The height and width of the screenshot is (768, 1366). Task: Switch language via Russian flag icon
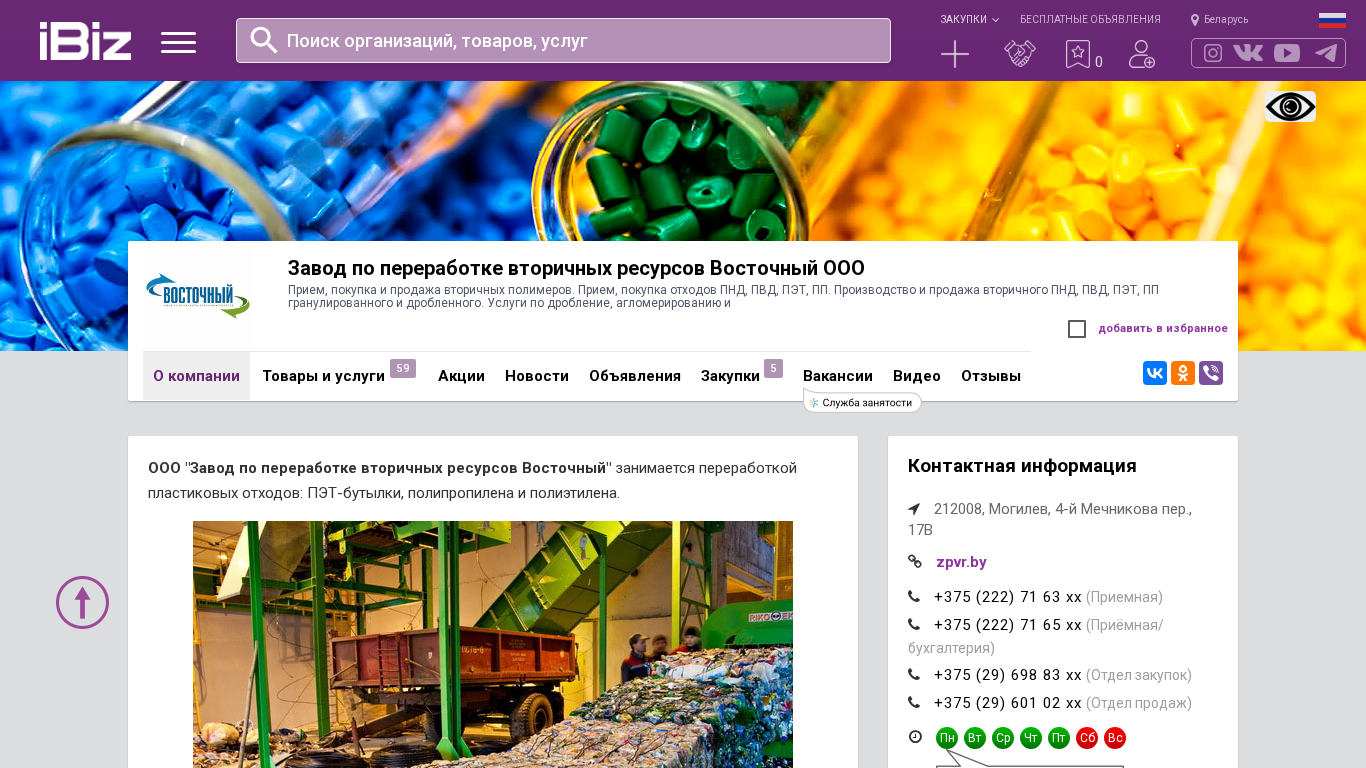click(1332, 20)
